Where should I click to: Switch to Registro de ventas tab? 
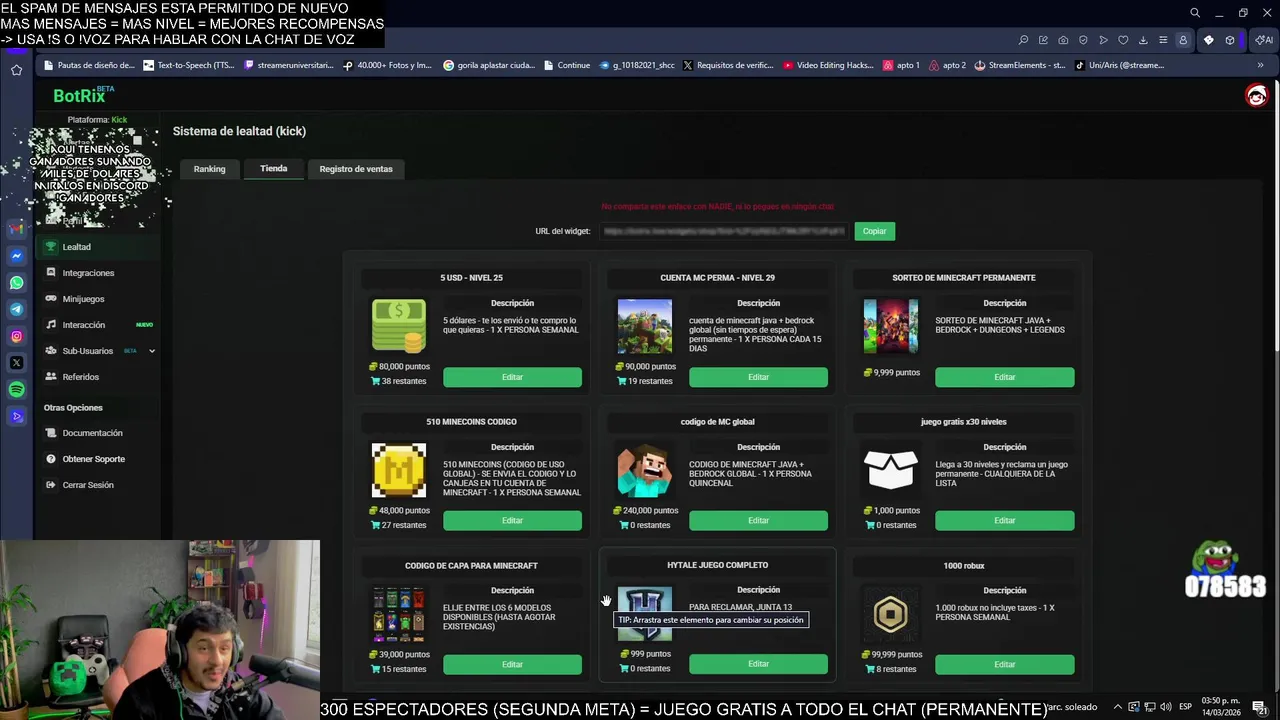tap(356, 169)
